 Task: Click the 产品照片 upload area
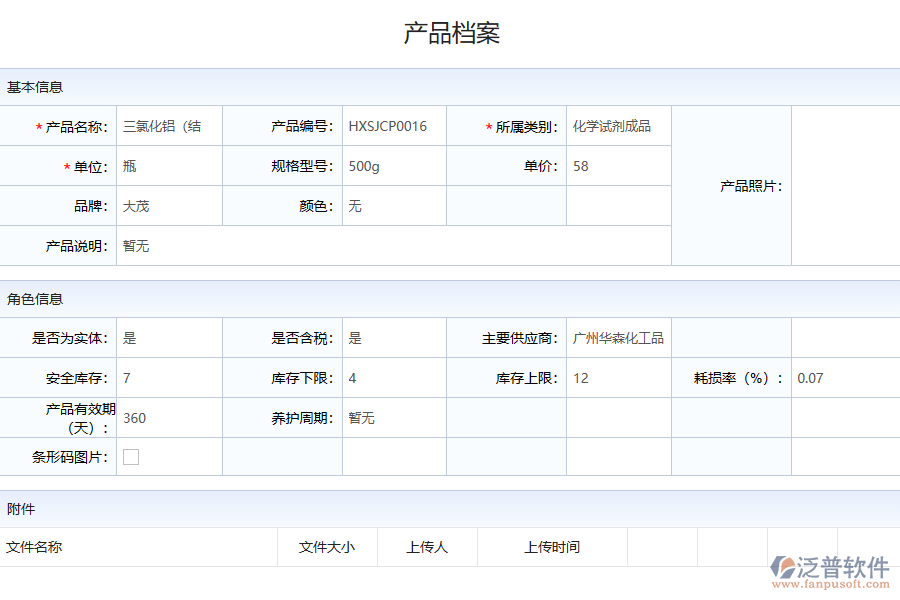point(843,185)
